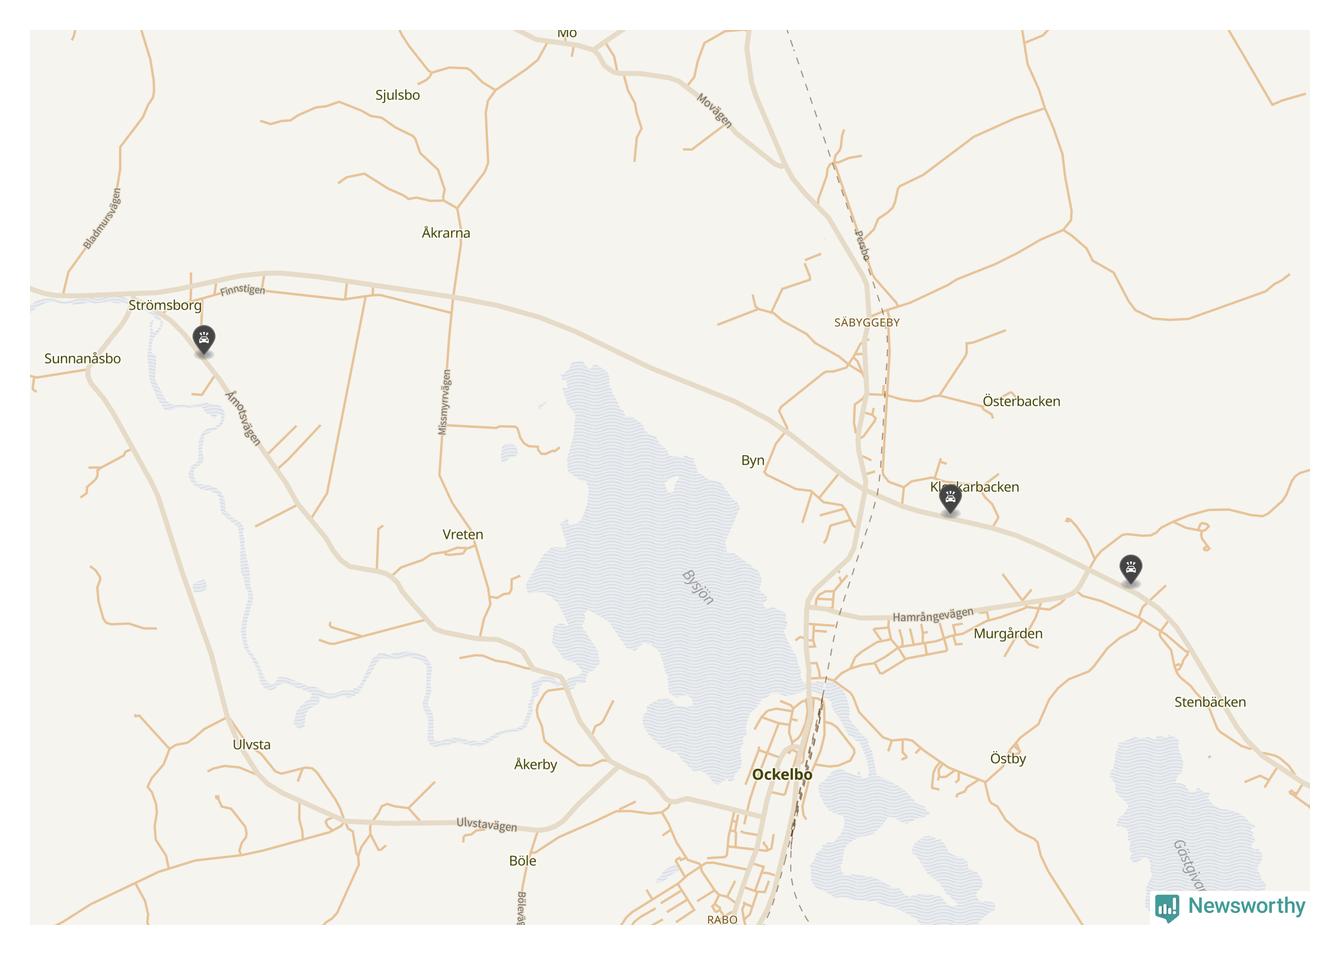Click the car marker near Strömsborg
Image resolution: width=1340 pixels, height=955 pixels.
(x=204, y=341)
